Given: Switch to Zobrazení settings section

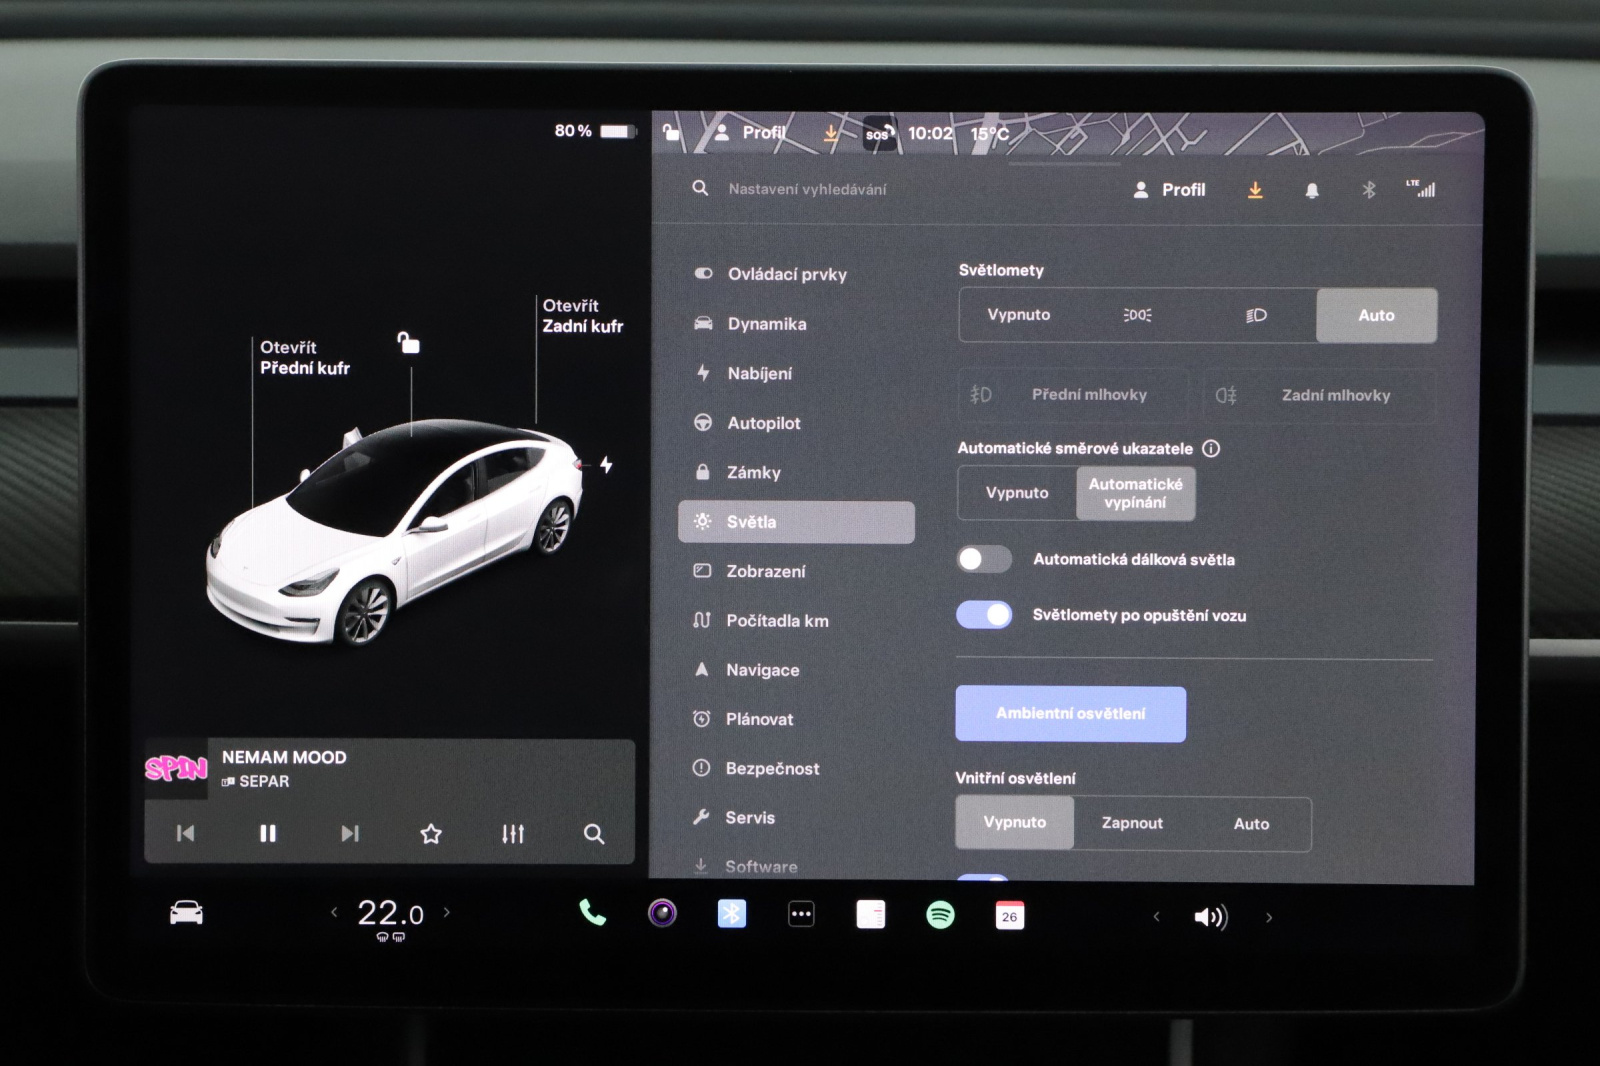Looking at the screenshot, I should pos(765,571).
